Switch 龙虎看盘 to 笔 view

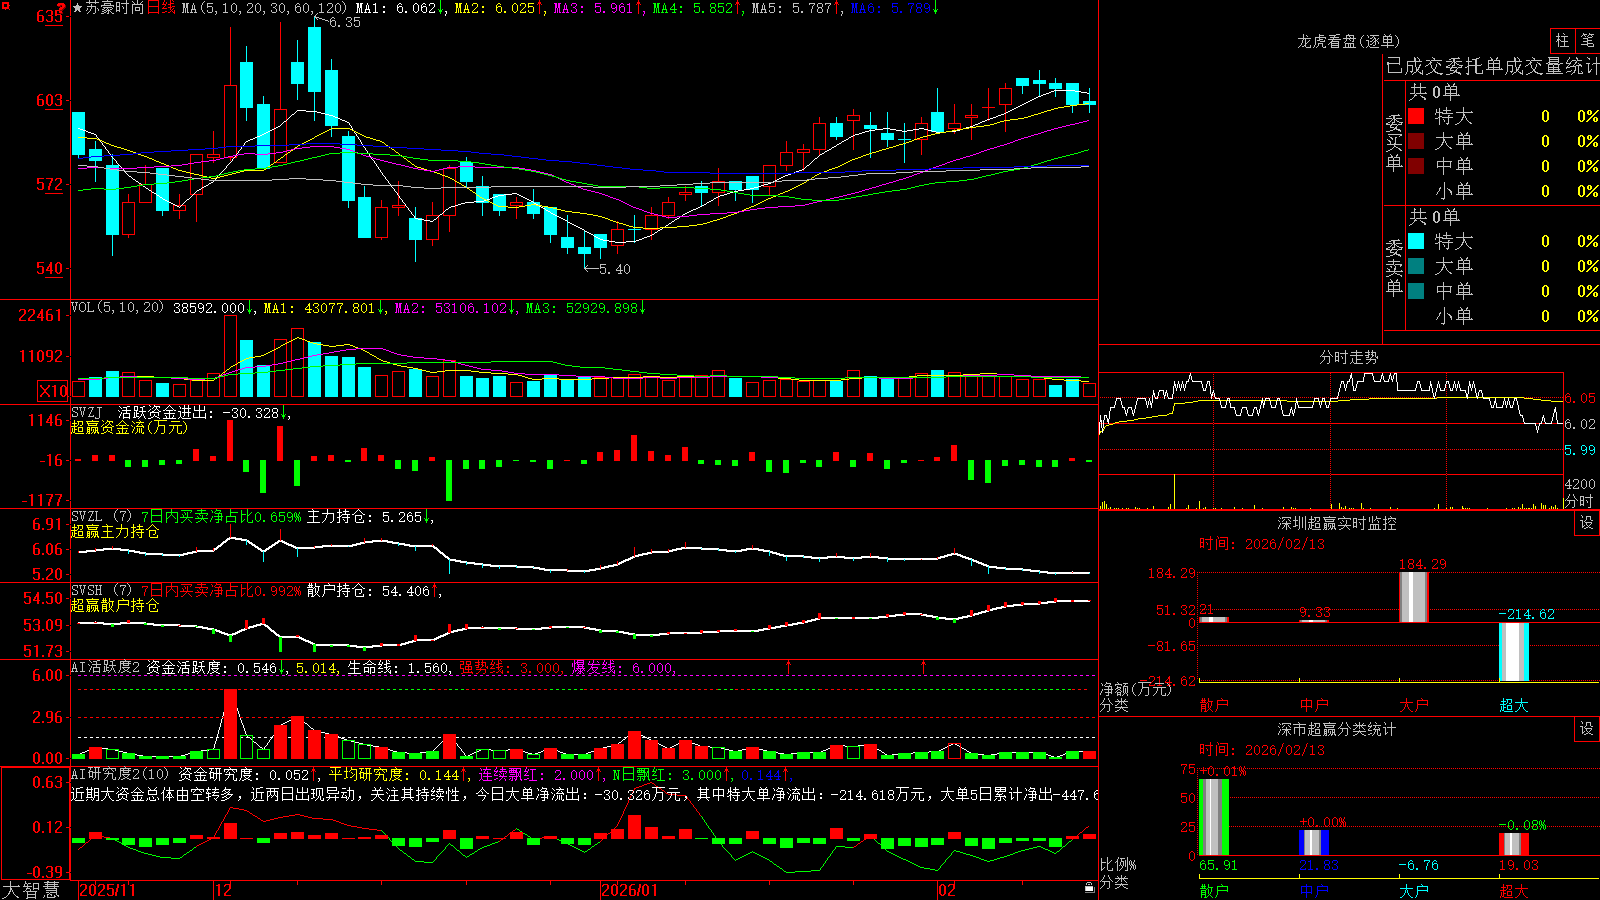tap(1588, 41)
